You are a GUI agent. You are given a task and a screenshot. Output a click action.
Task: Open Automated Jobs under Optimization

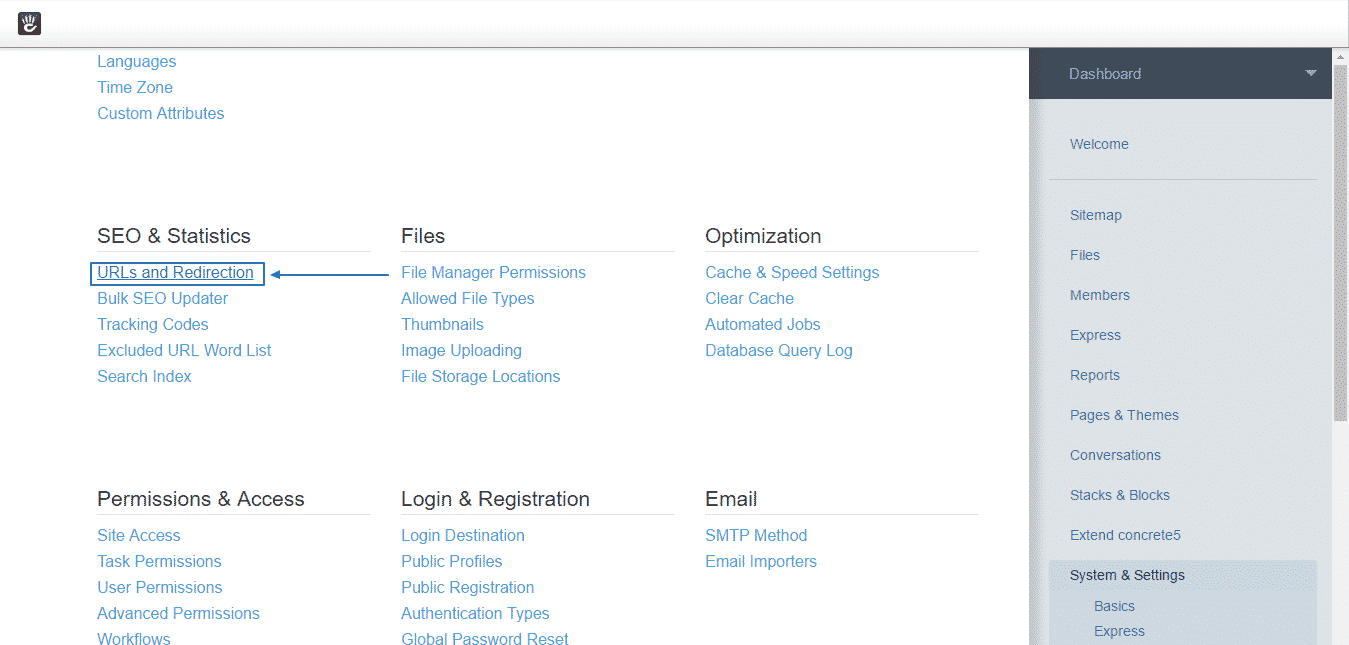click(762, 324)
